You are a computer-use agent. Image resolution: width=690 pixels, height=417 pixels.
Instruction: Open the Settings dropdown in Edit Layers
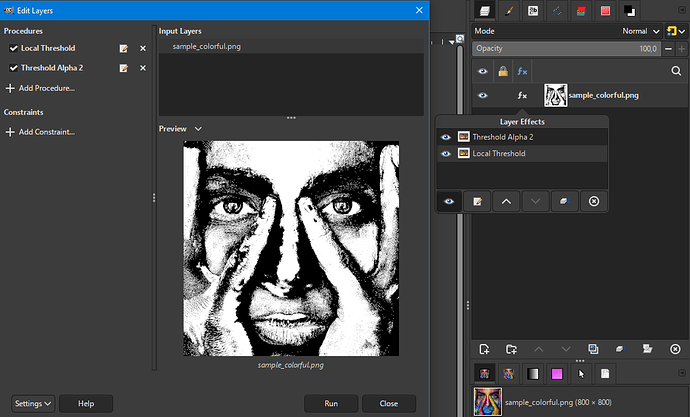[x=33, y=403]
